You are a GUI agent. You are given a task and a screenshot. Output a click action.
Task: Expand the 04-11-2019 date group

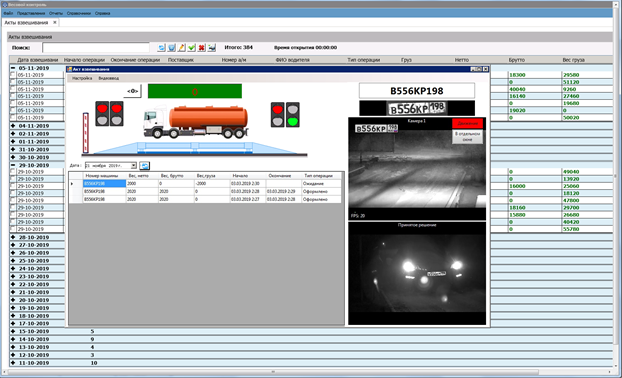click(13, 126)
